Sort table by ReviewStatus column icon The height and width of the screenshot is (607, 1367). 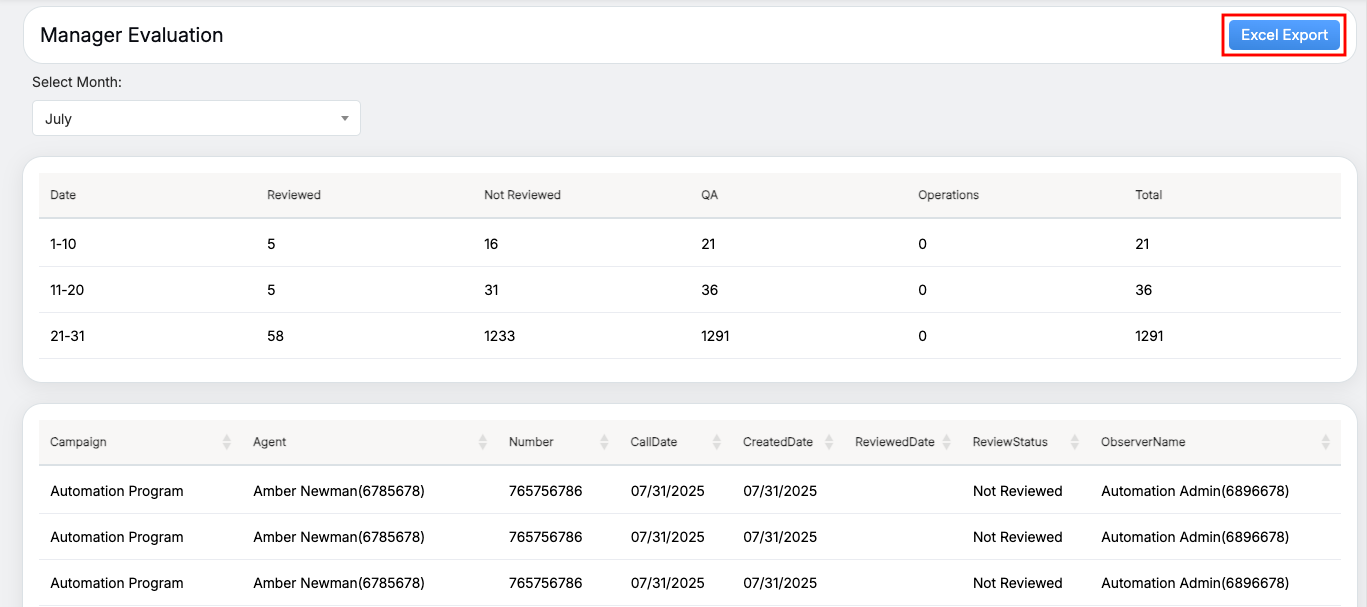[x=1075, y=442]
